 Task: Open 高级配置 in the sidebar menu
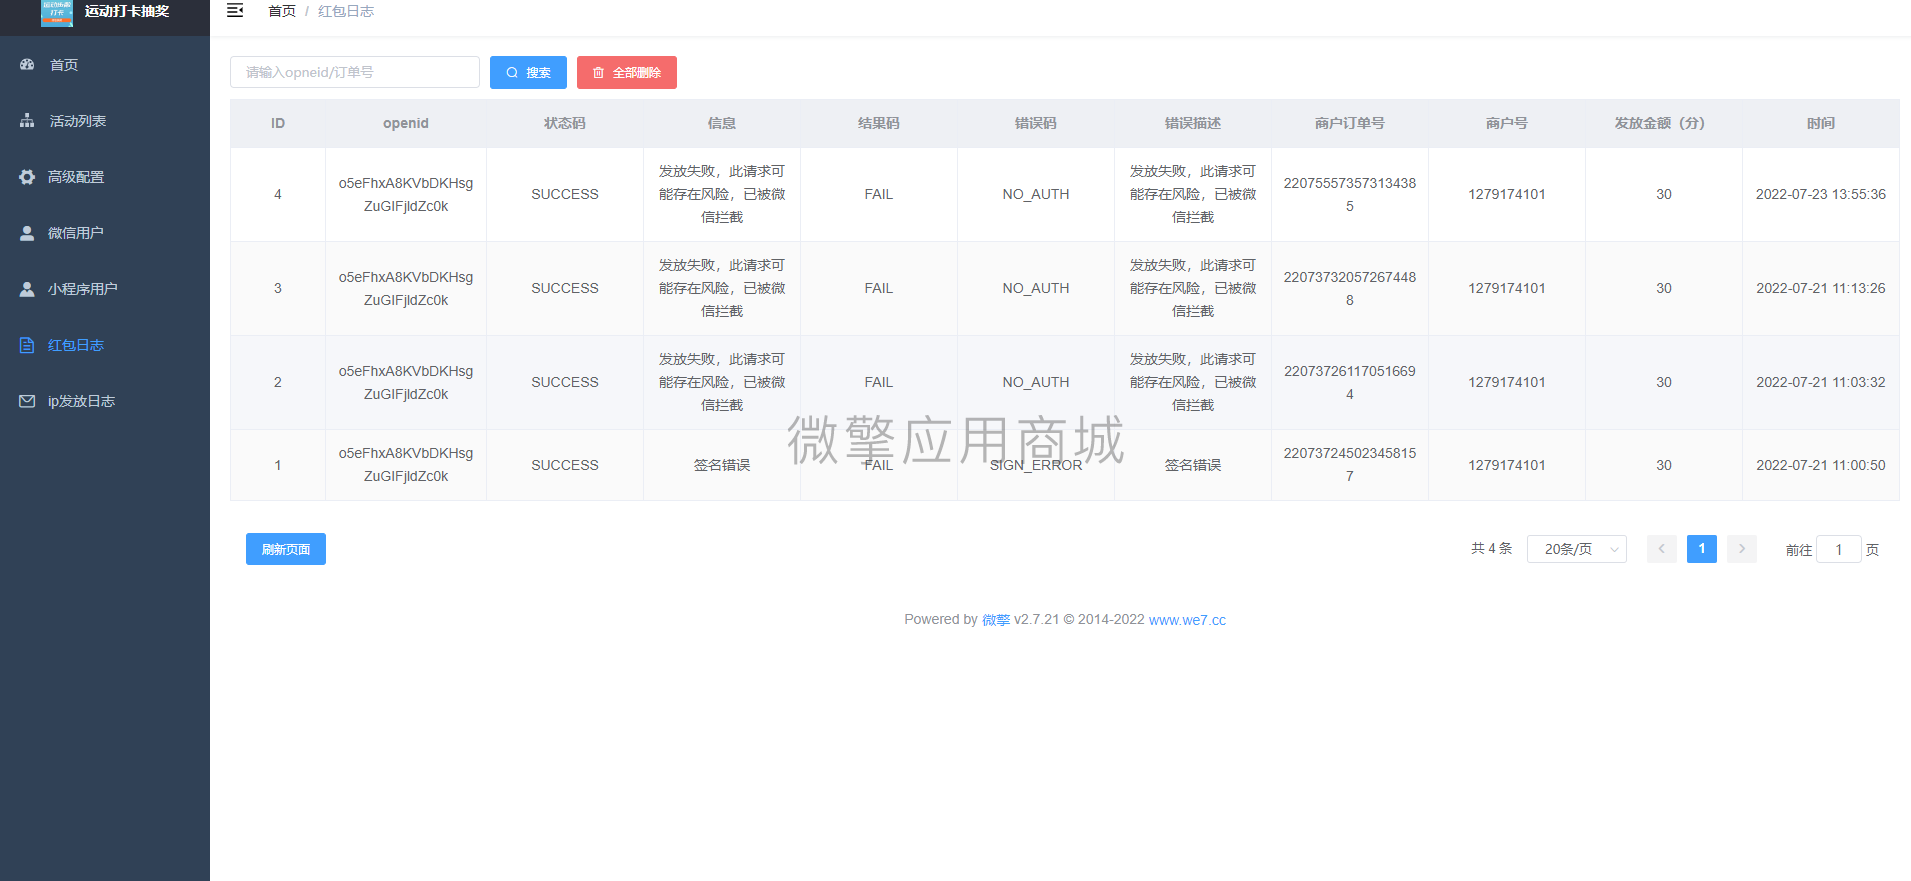pyautogui.click(x=105, y=177)
